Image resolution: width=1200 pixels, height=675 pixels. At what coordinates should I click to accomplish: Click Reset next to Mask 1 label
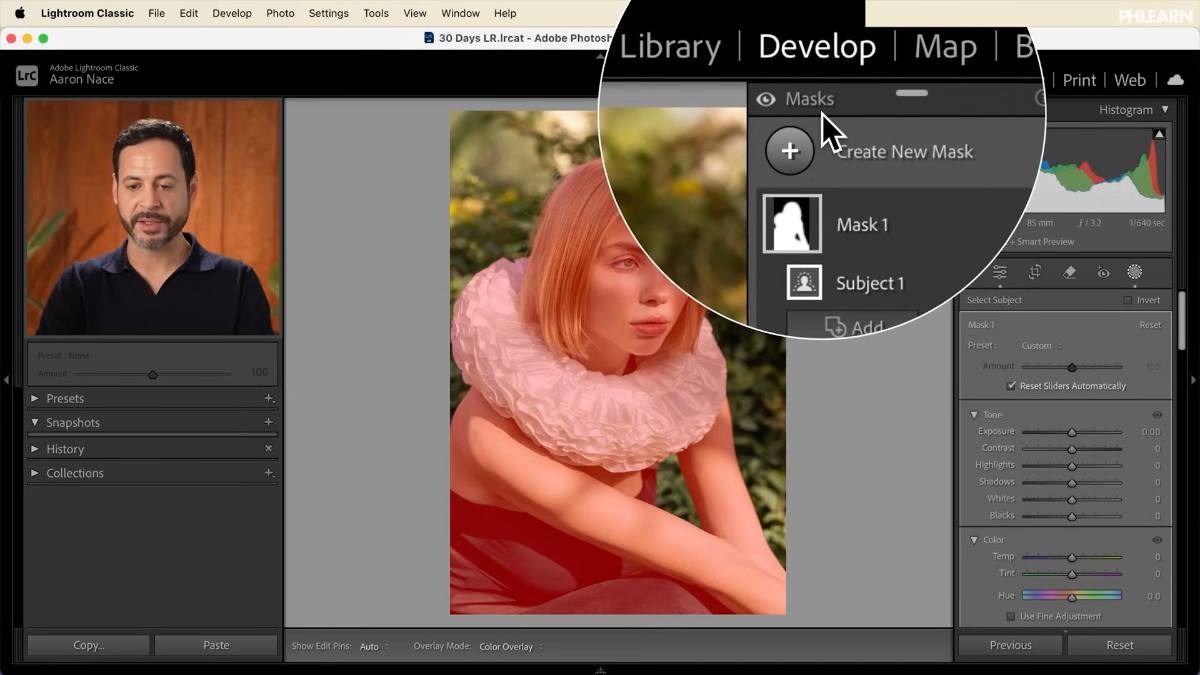point(1150,325)
